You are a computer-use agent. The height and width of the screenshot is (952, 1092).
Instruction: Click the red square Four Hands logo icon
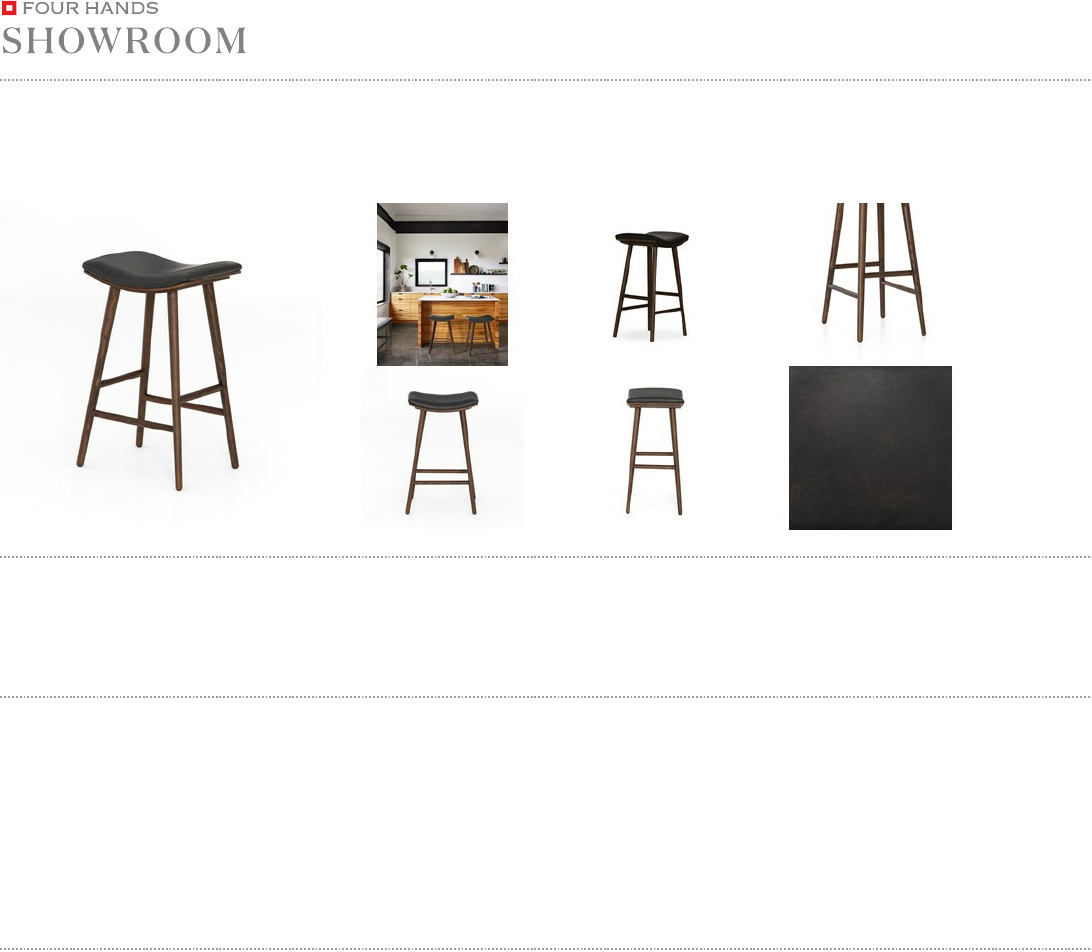[9, 8]
